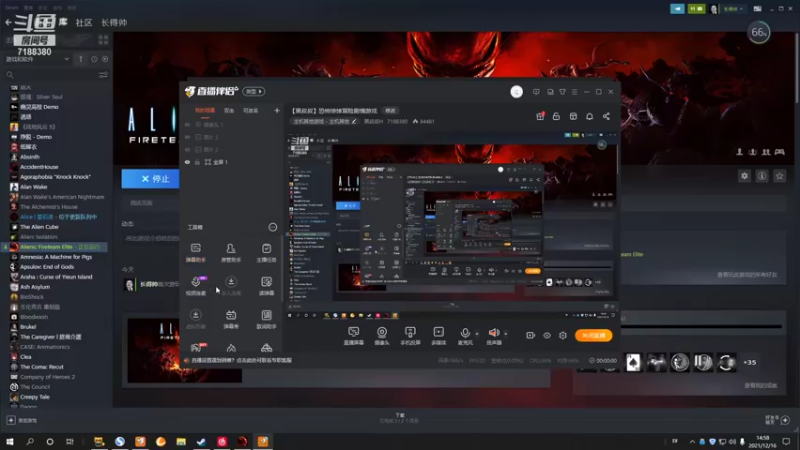This screenshot has height=450, width=800.
Task: Open the Steam 社区 community menu
Action: tap(84, 22)
